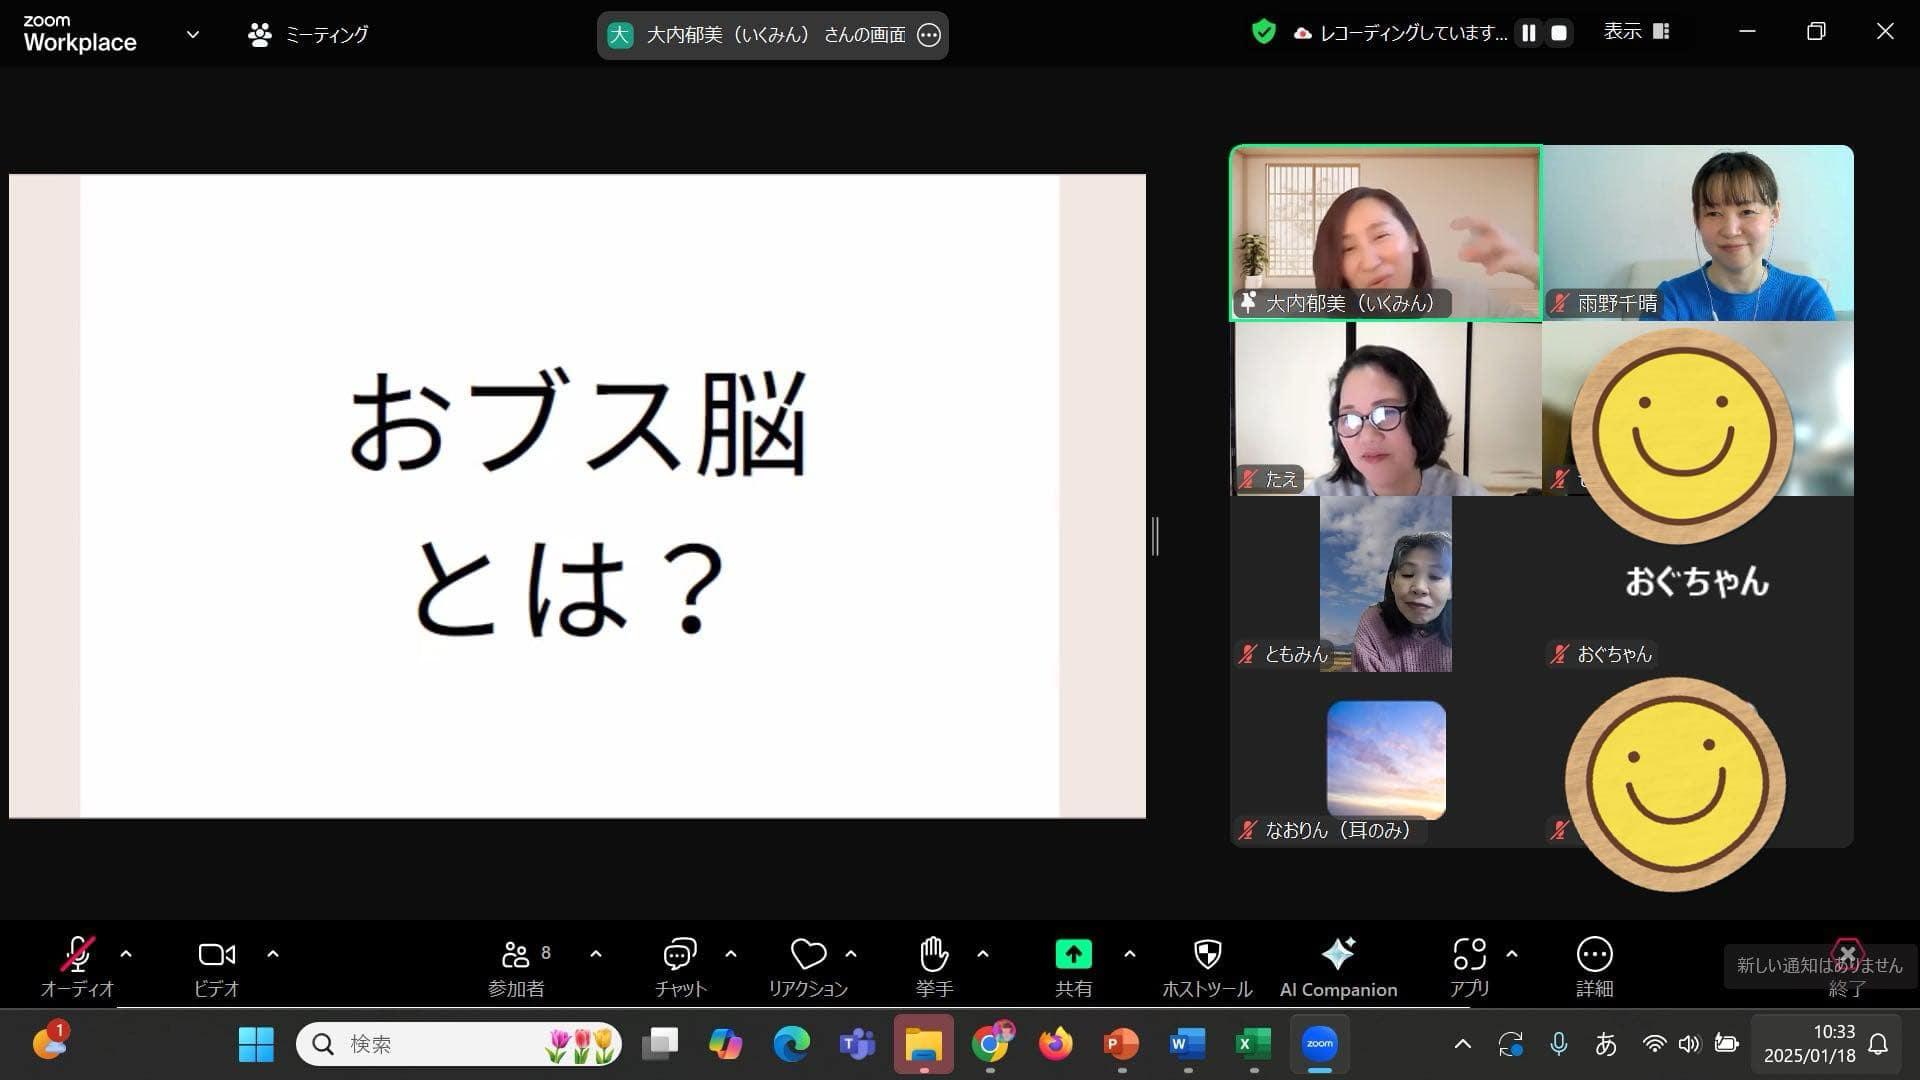
Task: Expand share options chevron next to 共有
Action: [1130, 954]
